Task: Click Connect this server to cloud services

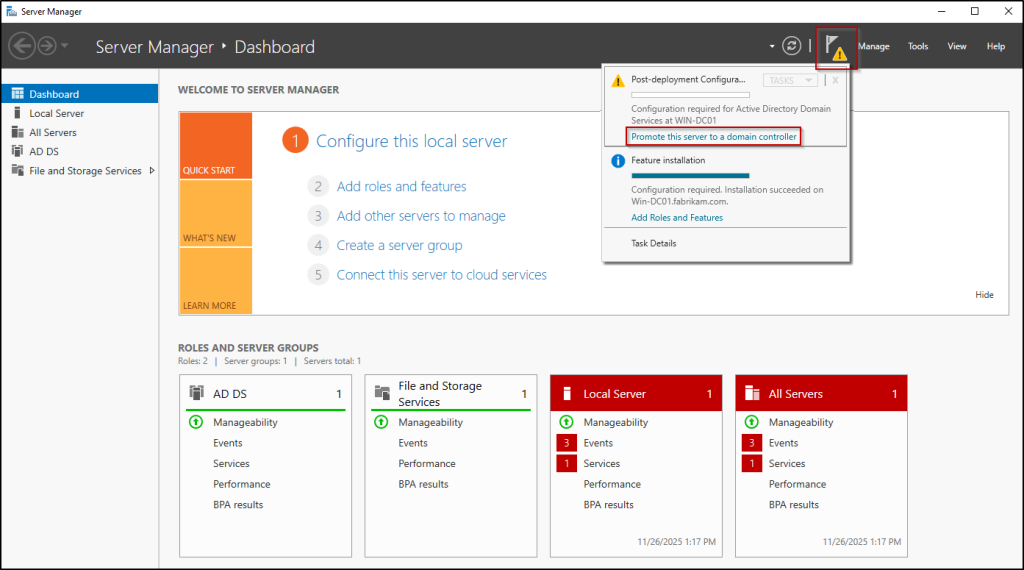Action: coord(441,275)
